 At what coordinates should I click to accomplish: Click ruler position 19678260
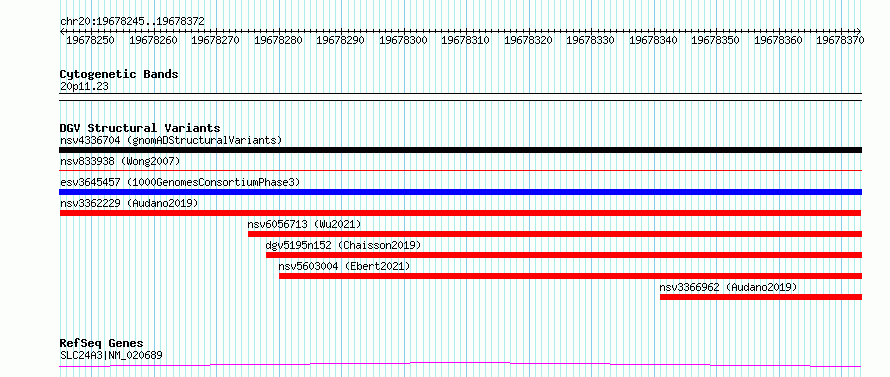point(153,40)
